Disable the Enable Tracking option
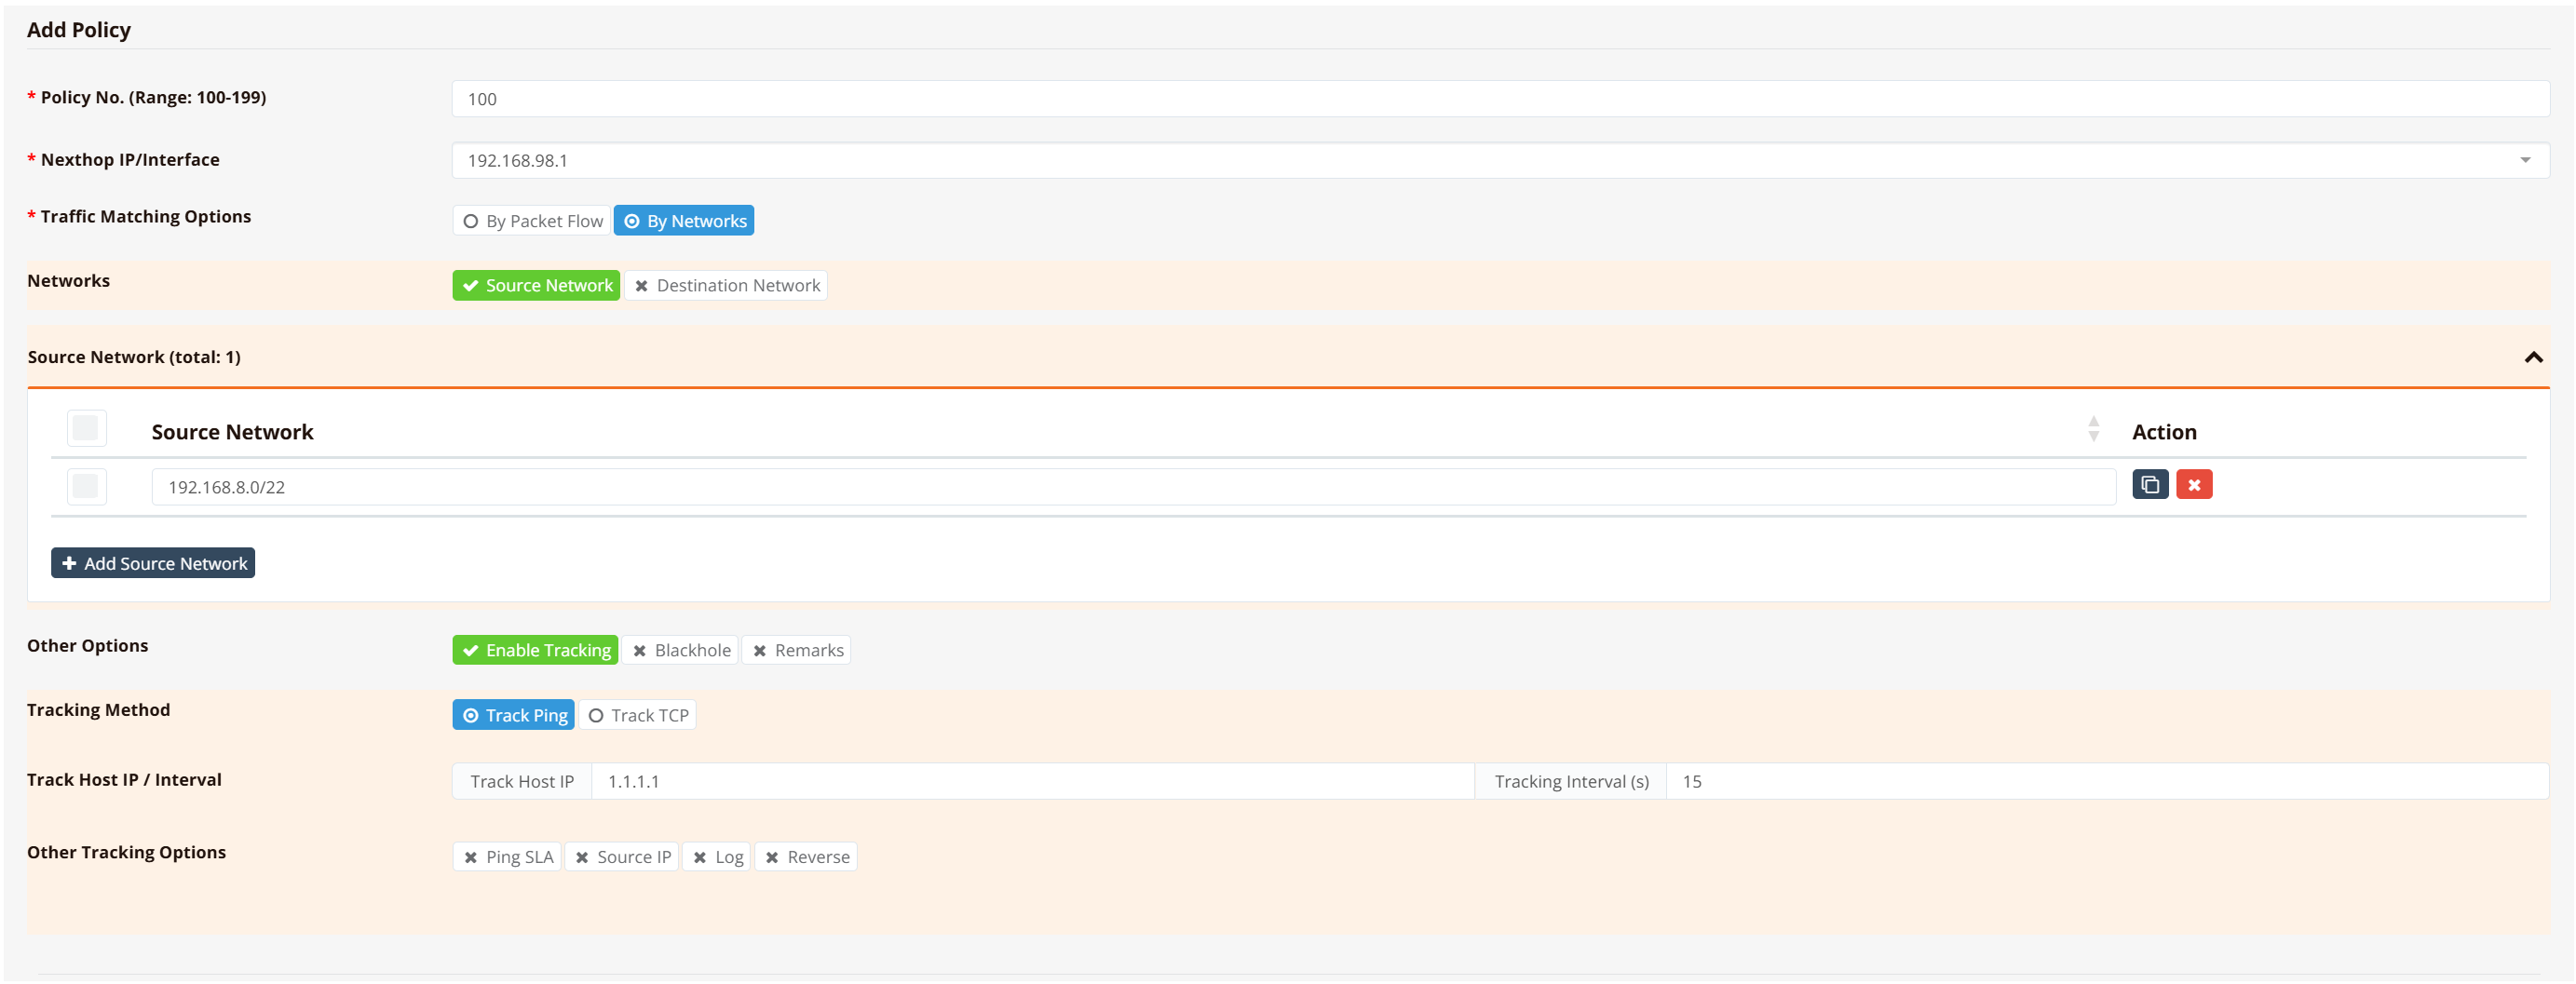Image resolution: width=2576 pixels, height=984 pixels. coord(535,650)
